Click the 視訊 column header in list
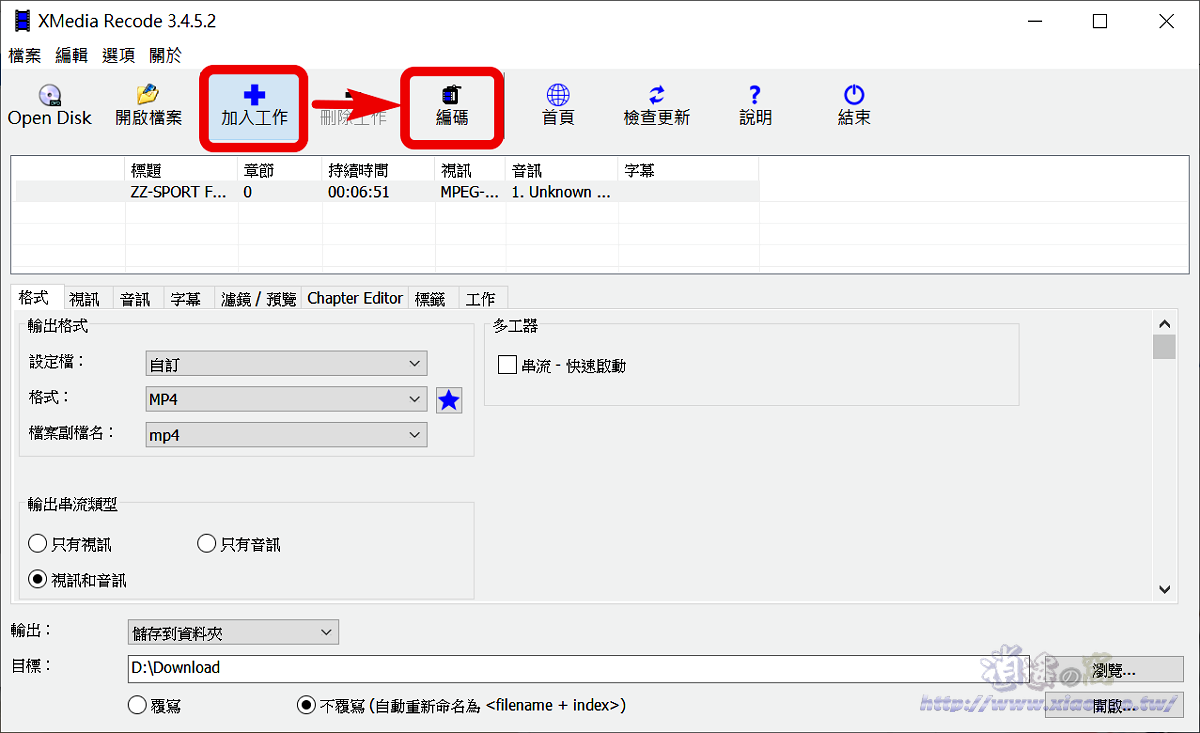This screenshot has width=1200, height=733. 470,171
